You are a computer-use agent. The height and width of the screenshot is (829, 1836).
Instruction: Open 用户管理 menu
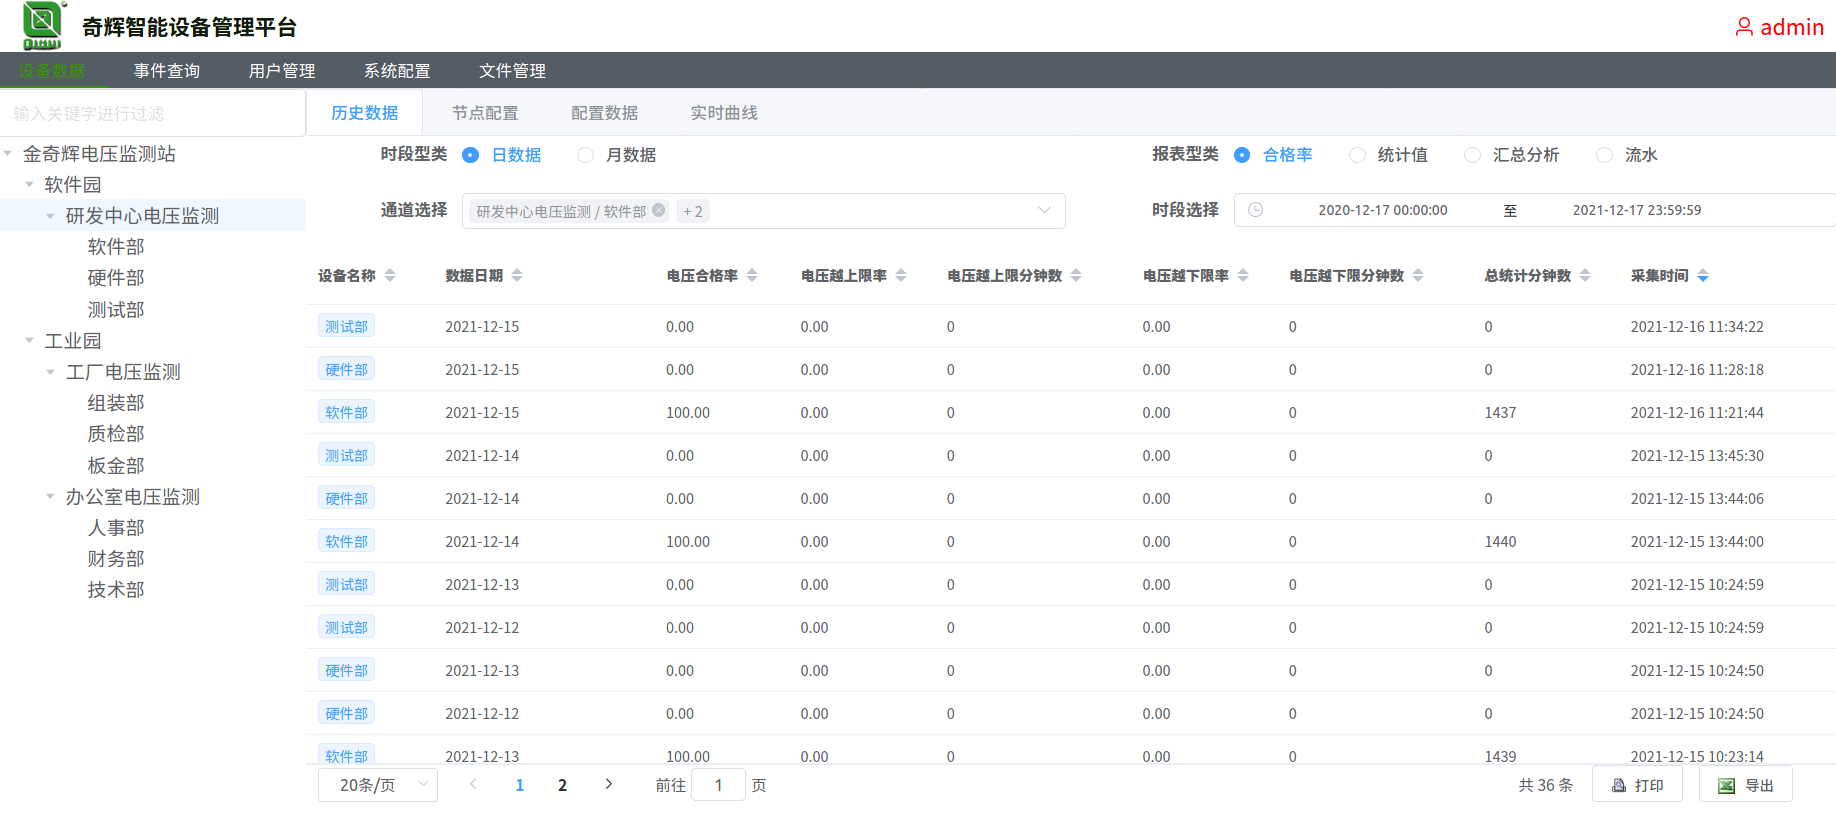tap(282, 71)
